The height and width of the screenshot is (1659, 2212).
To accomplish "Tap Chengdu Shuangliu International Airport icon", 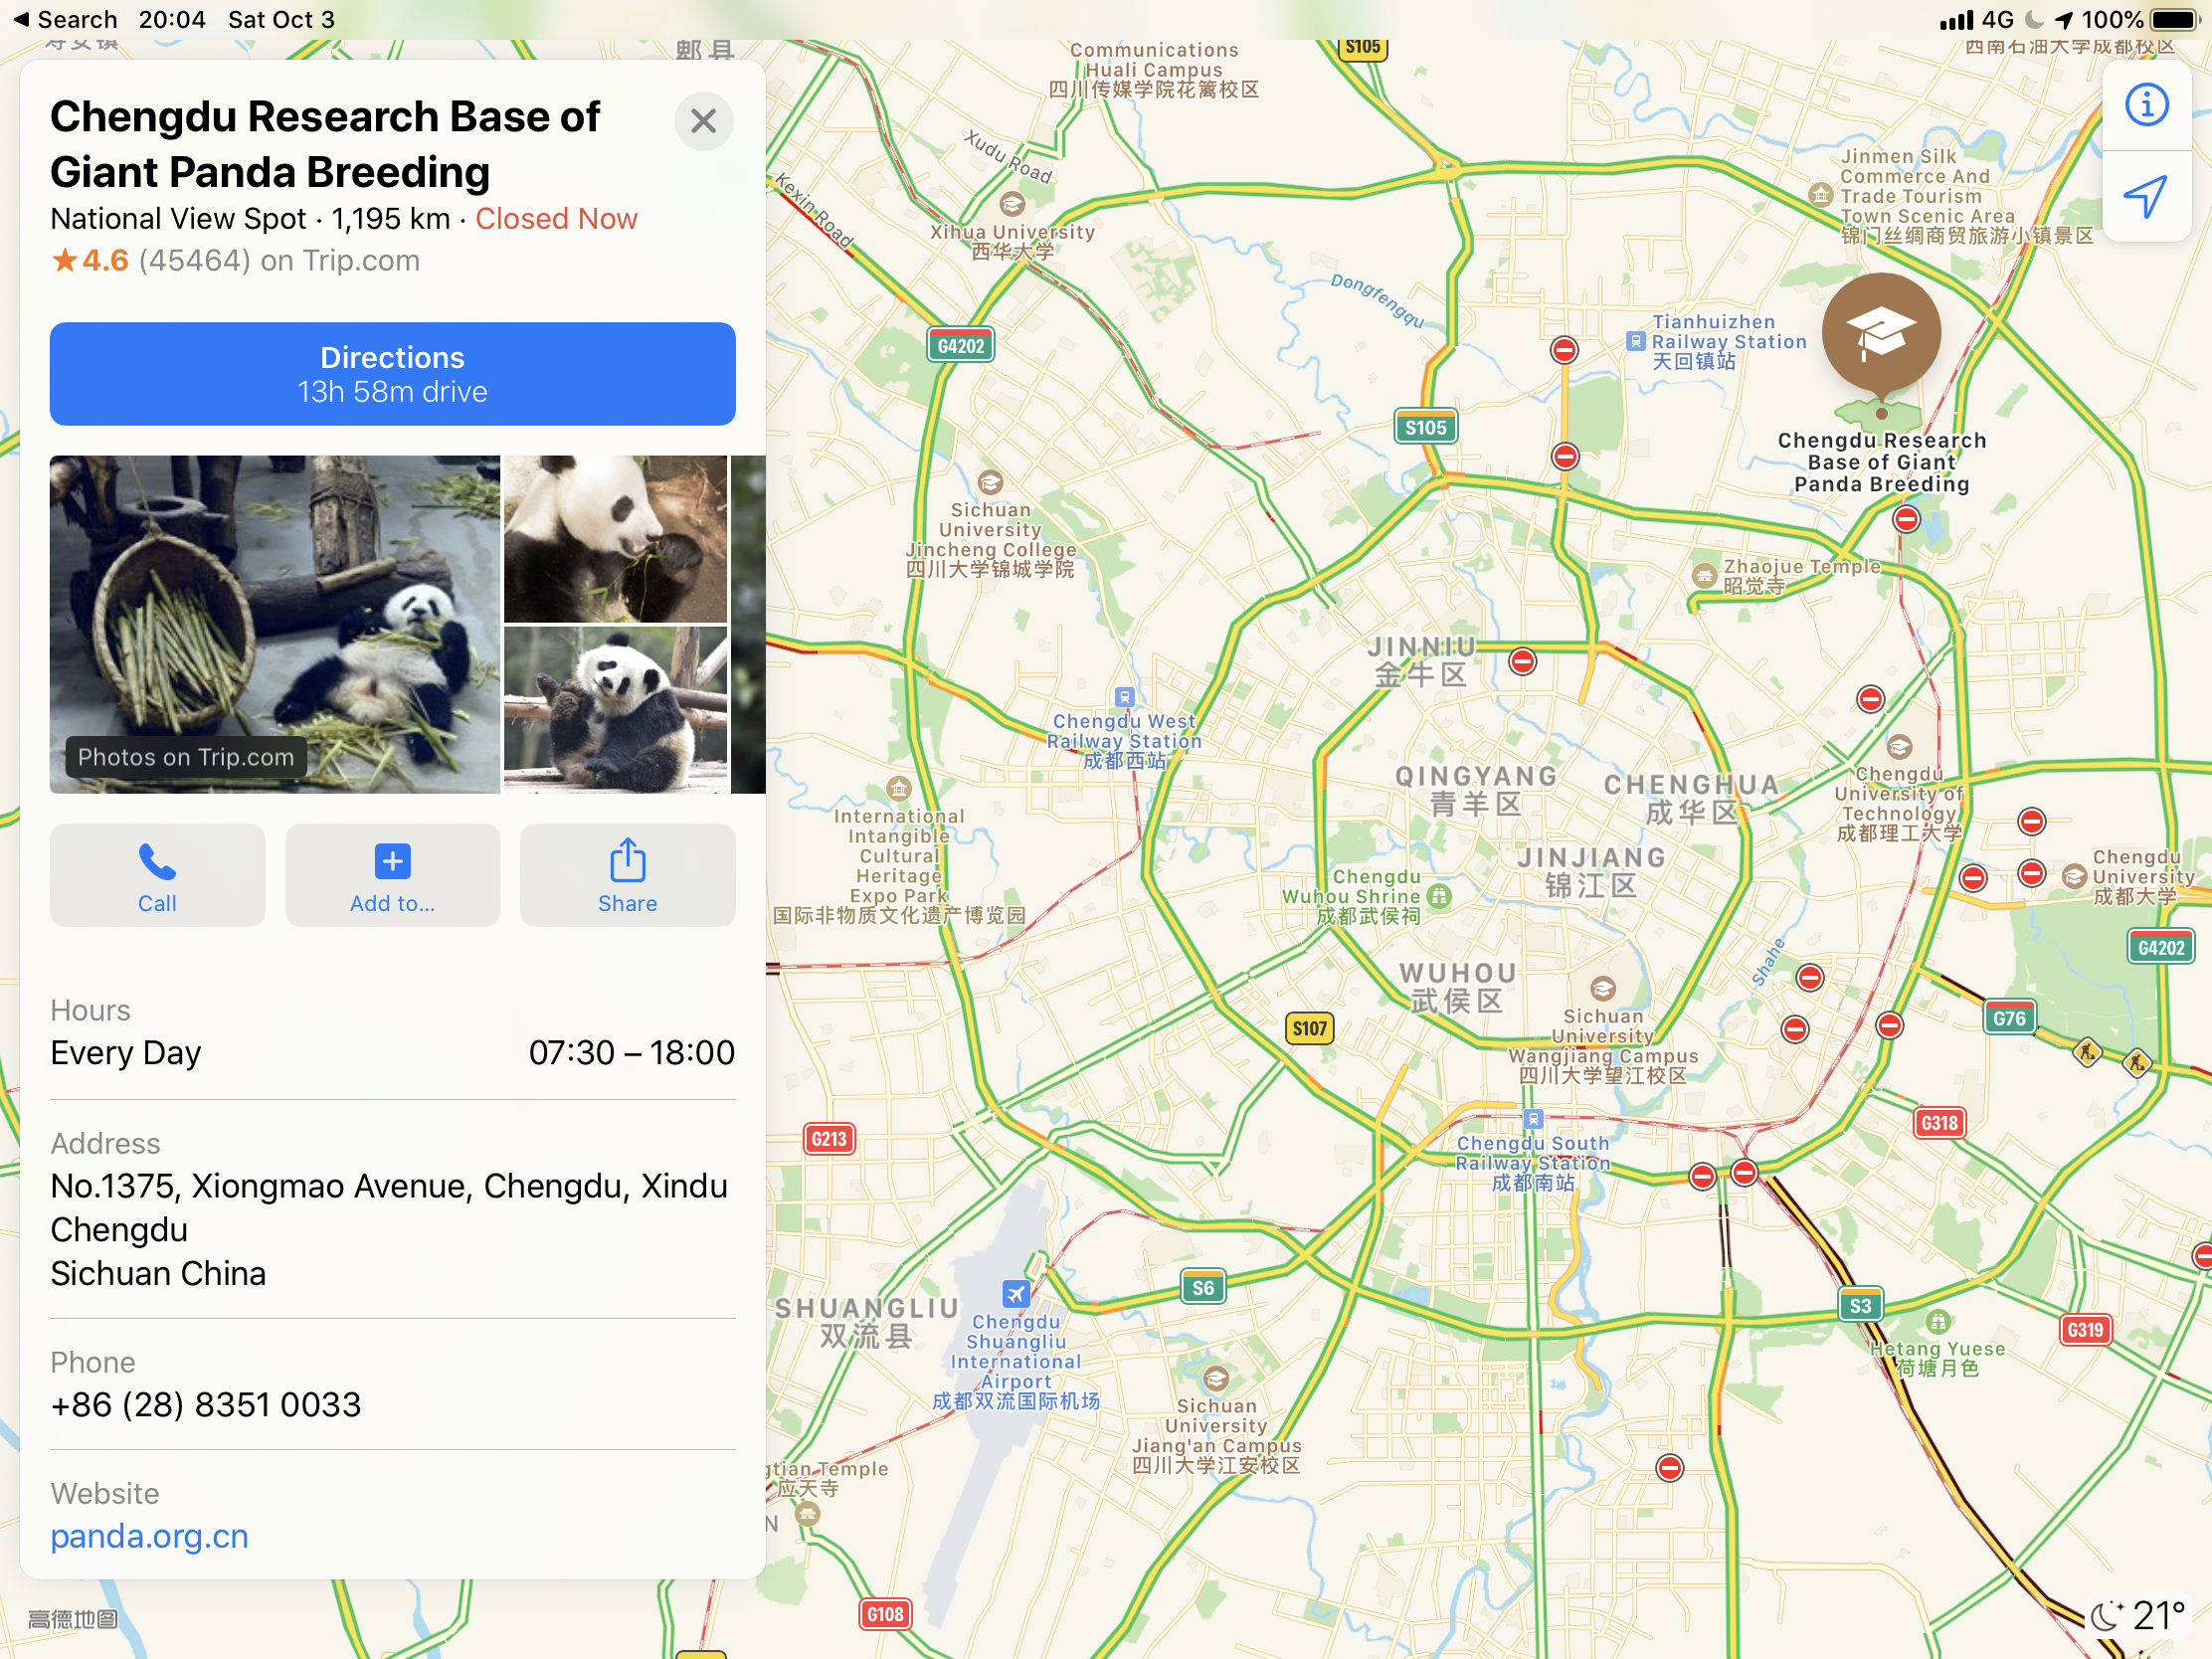I will click(1015, 1293).
